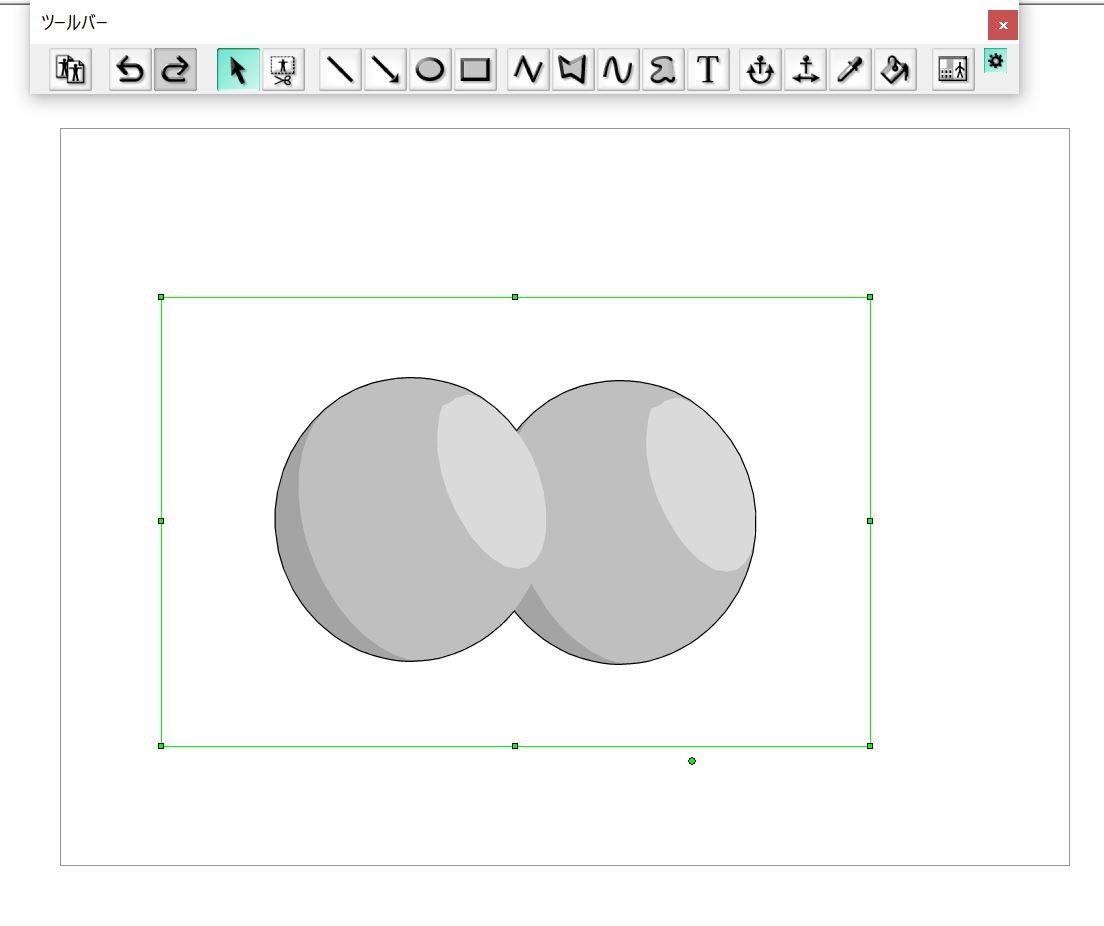This screenshot has height=926, width=1104.
Task: Select the Paint bucket fill tool
Action: tap(895, 70)
